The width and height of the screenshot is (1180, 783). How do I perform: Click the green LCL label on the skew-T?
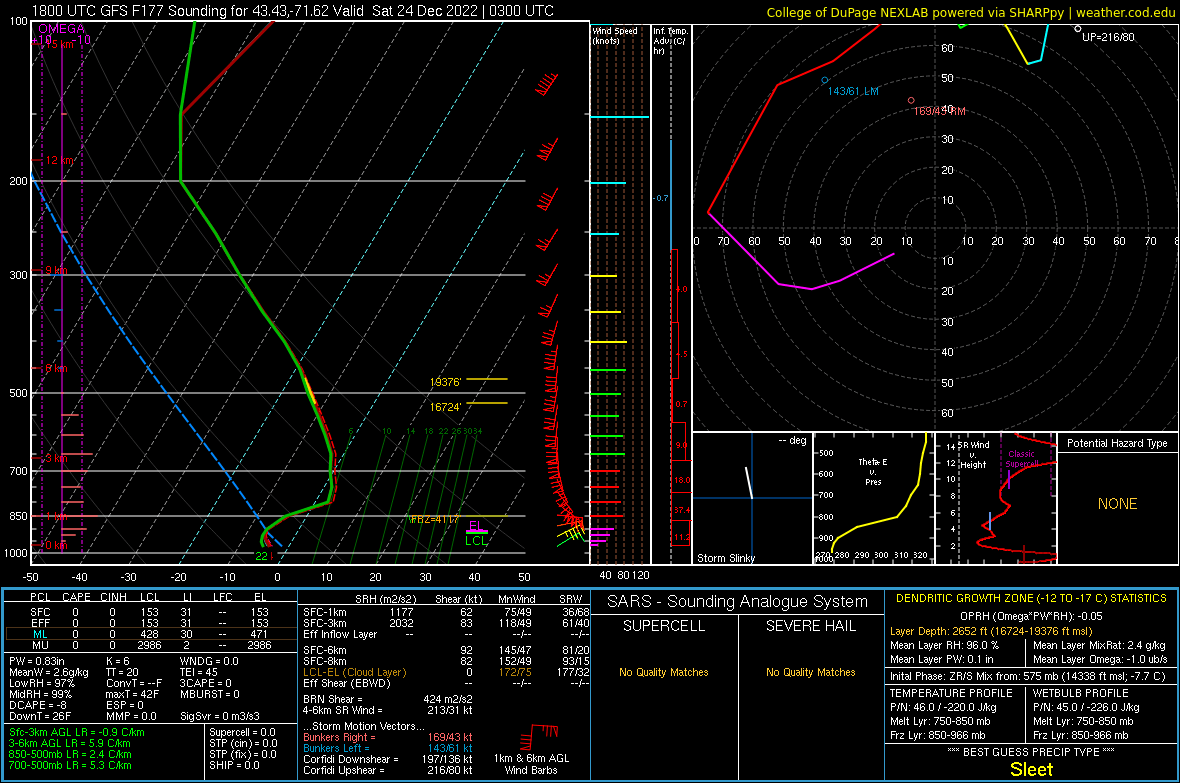476,541
